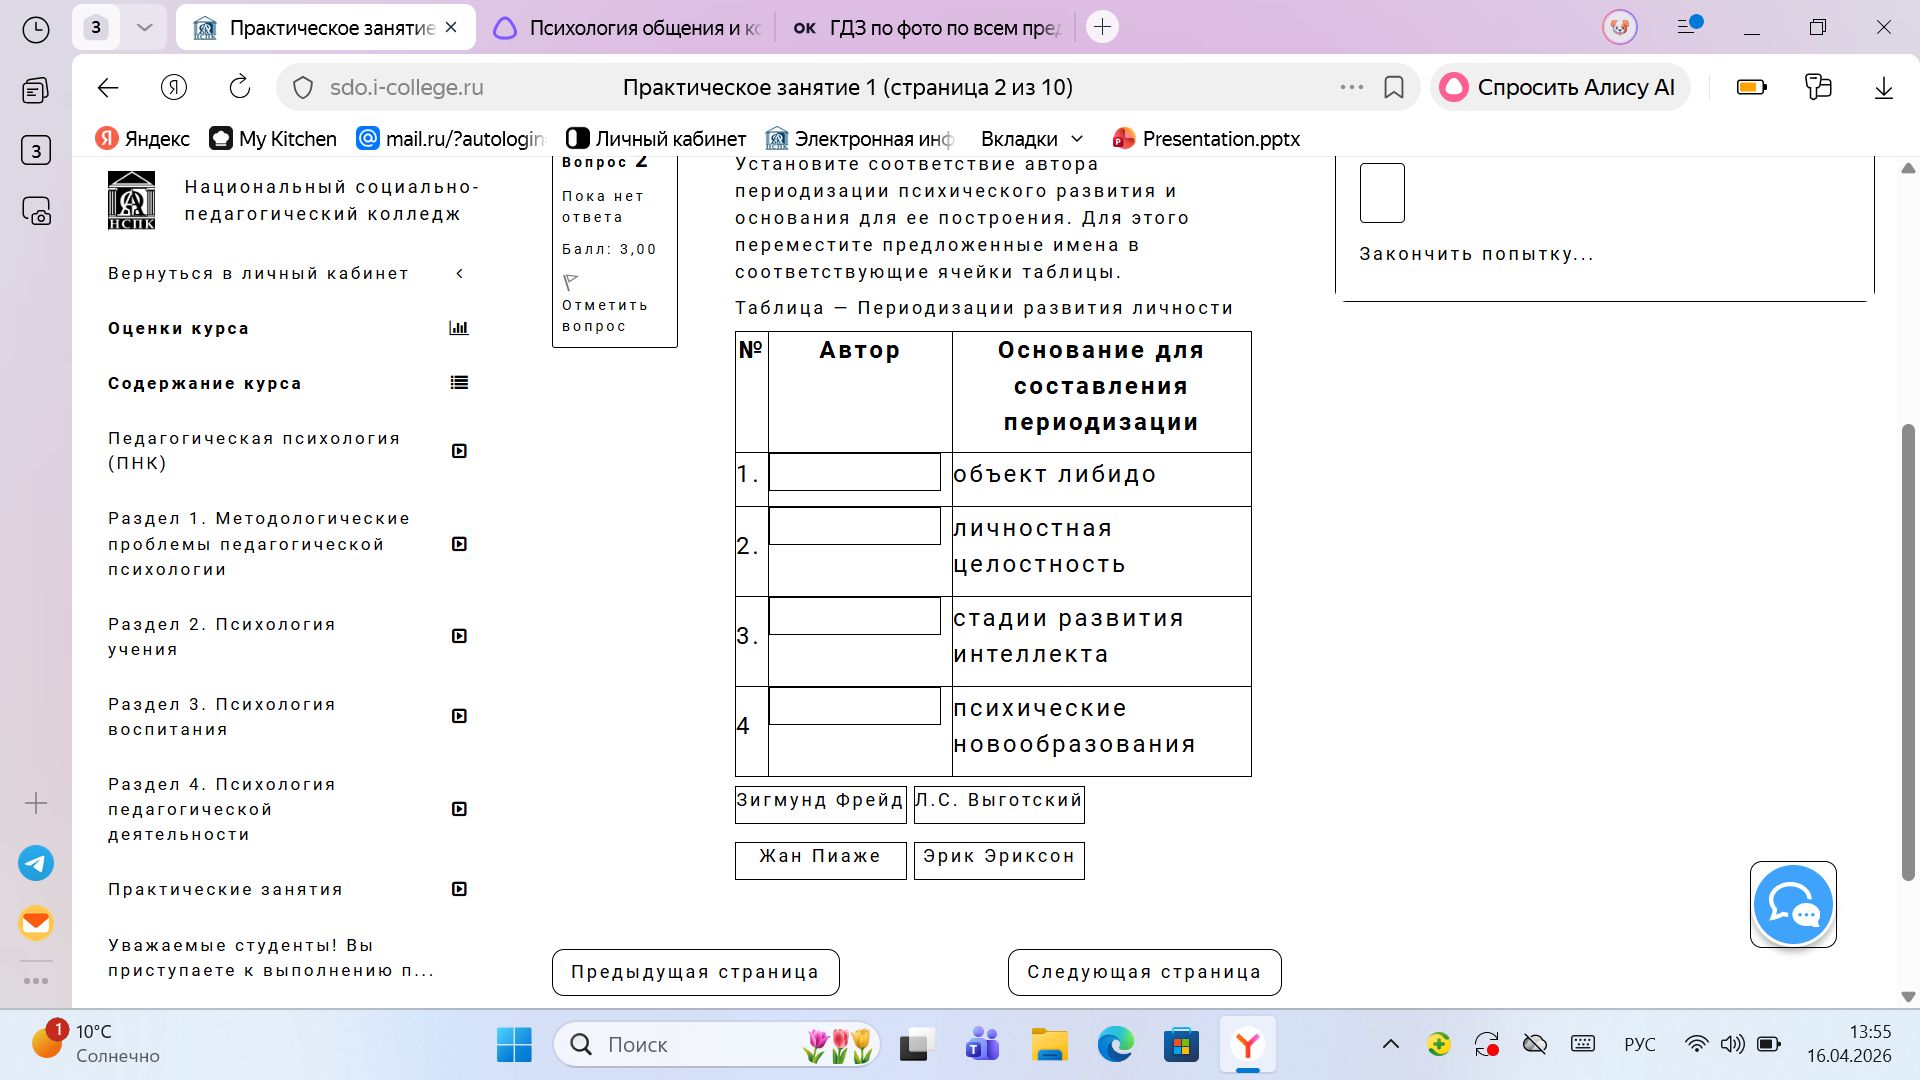
Task: Switch to Психология общения tab
Action: [630, 28]
